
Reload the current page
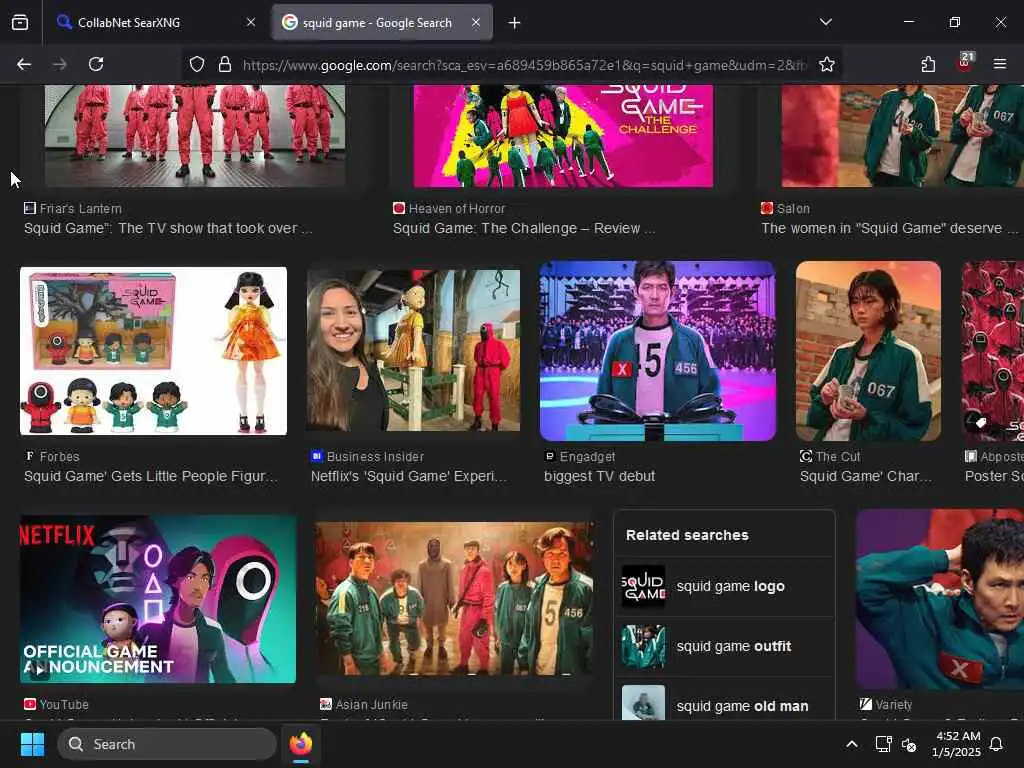coord(96,64)
